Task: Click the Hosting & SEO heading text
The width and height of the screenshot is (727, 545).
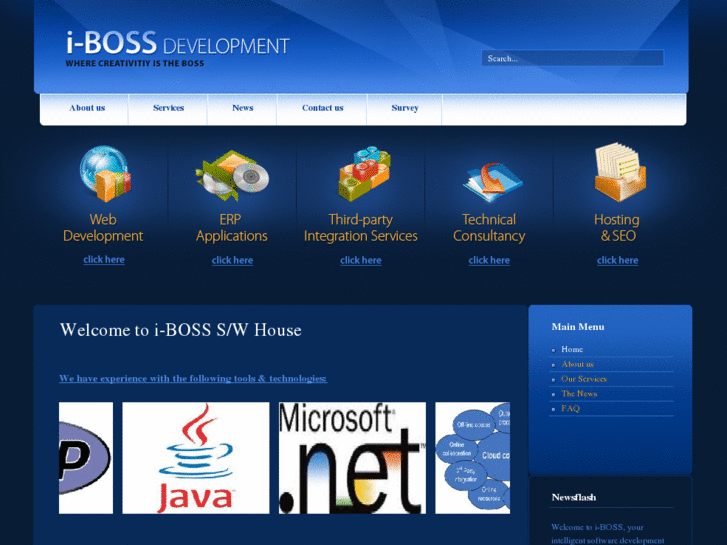Action: pyautogui.click(x=617, y=228)
